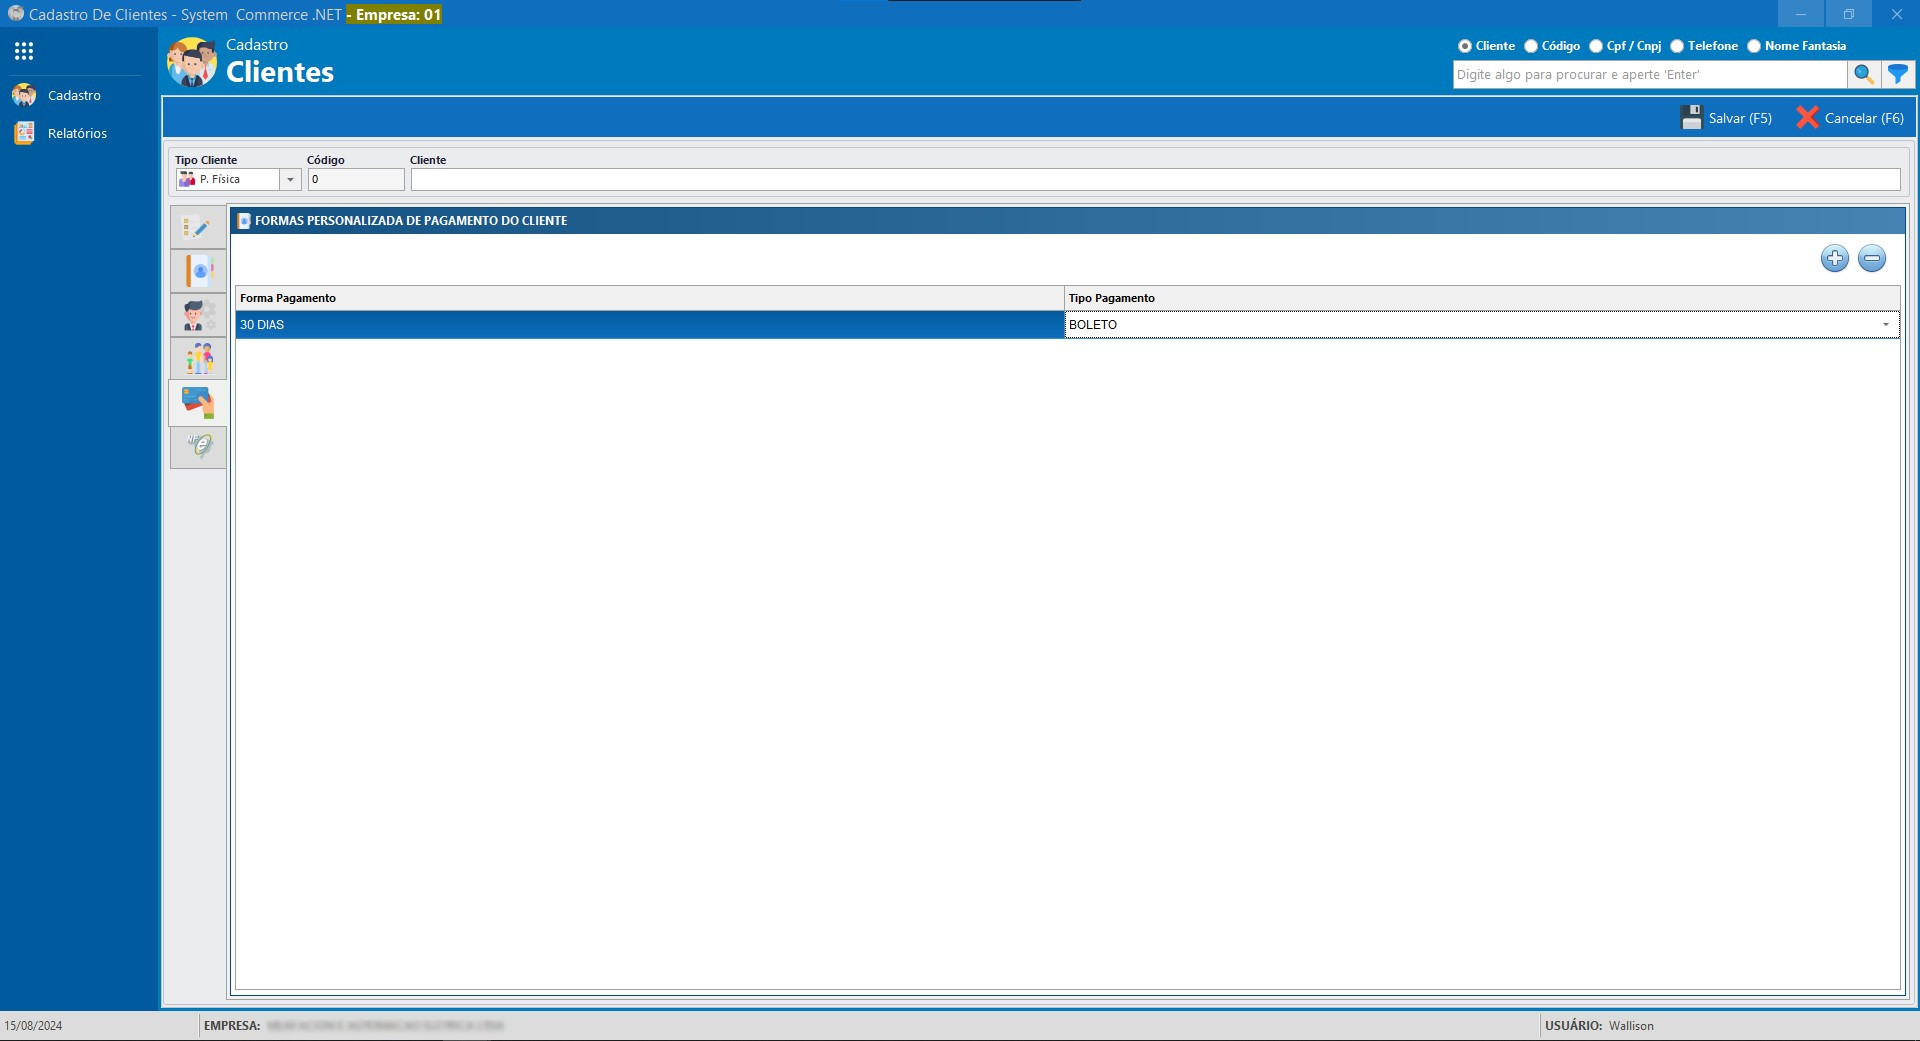
Task: Open the family members tab
Action: click(198, 358)
